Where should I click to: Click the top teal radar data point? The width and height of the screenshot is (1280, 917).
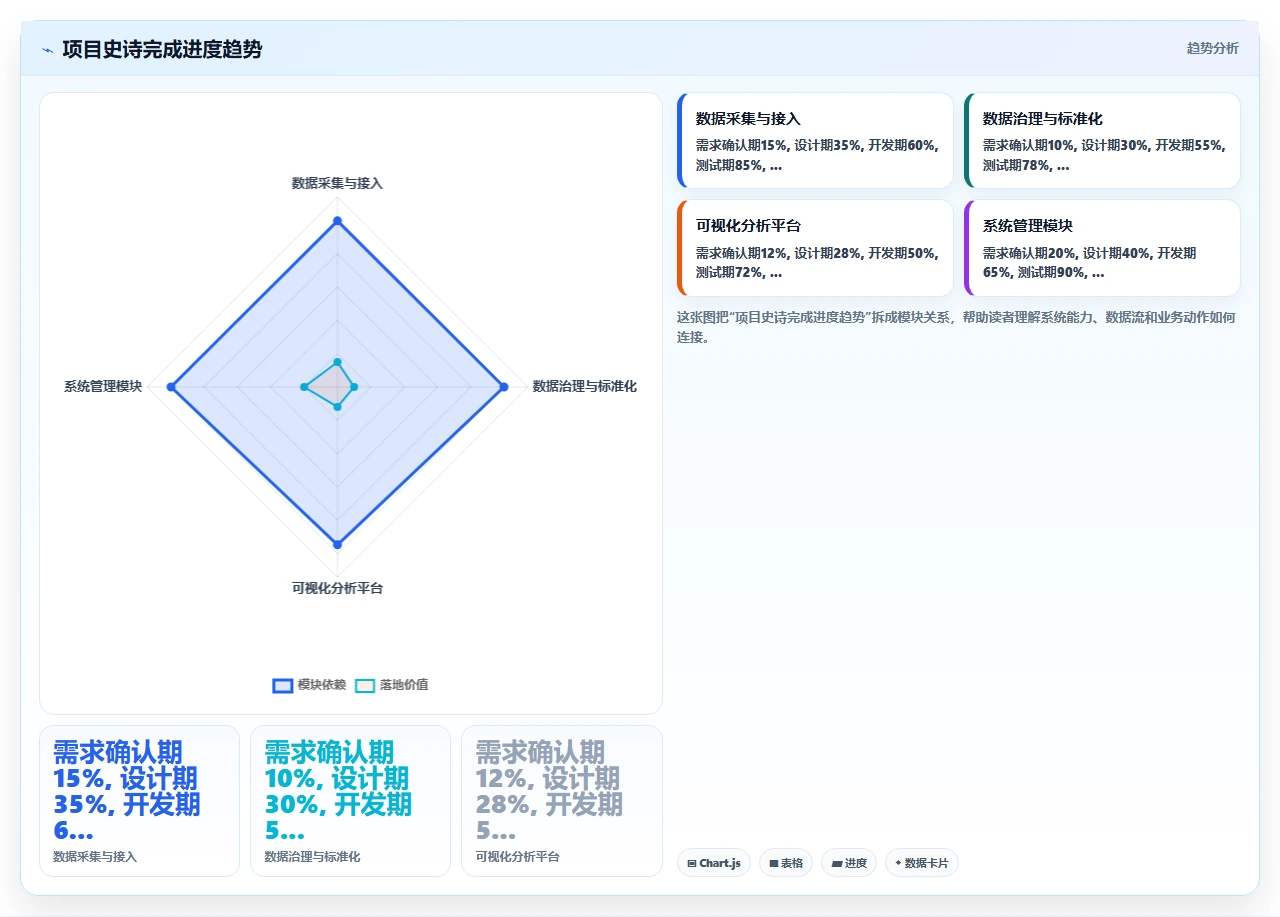[x=337, y=362]
